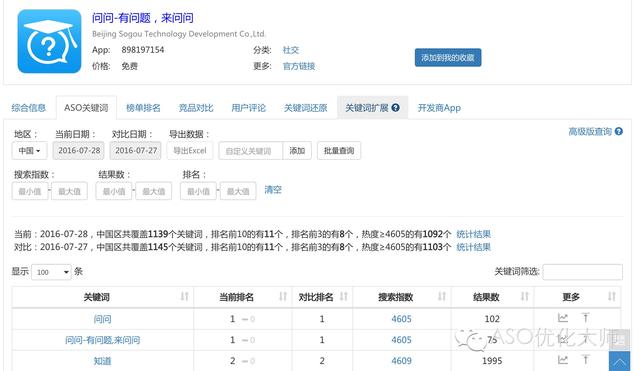The image size is (640, 371).
Task: Open the 官方链接 official link
Action: tap(299, 66)
